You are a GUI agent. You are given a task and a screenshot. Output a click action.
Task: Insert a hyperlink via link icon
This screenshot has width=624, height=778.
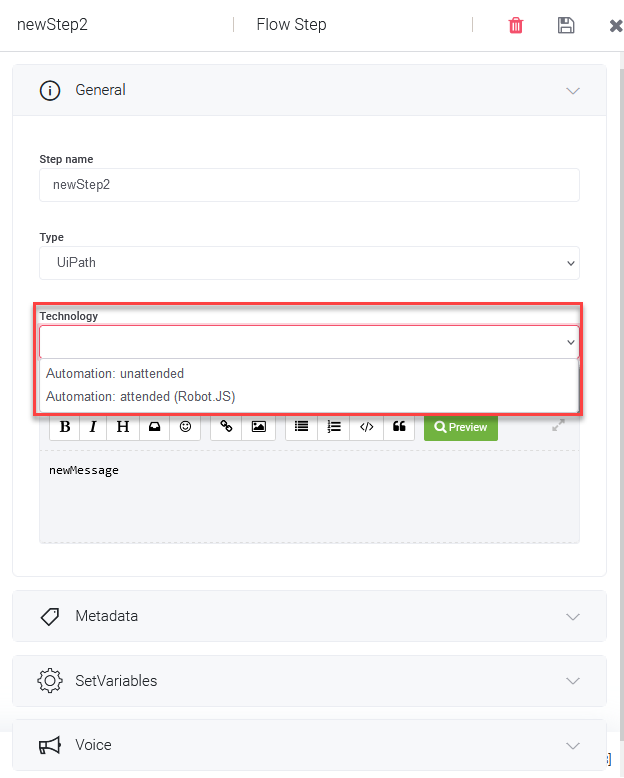click(x=226, y=427)
